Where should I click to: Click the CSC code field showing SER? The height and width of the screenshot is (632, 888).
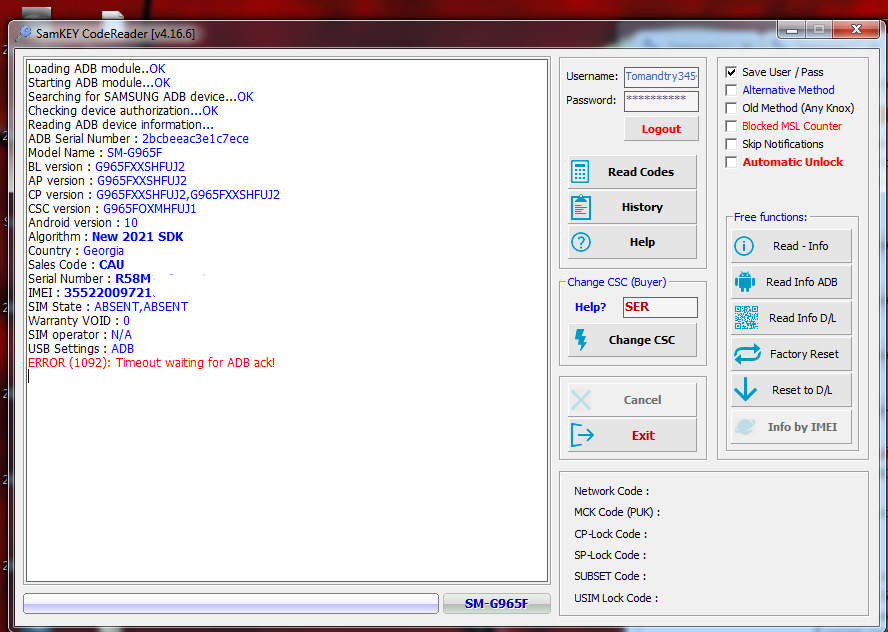pyautogui.click(x=660, y=307)
